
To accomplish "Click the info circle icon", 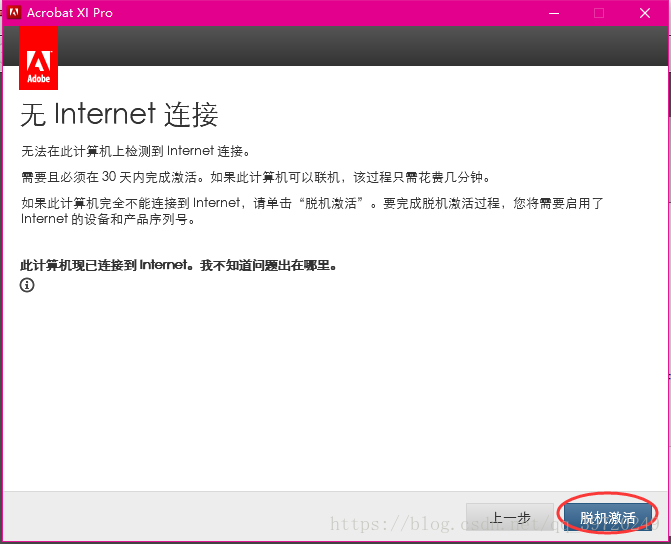I will click(27, 285).
